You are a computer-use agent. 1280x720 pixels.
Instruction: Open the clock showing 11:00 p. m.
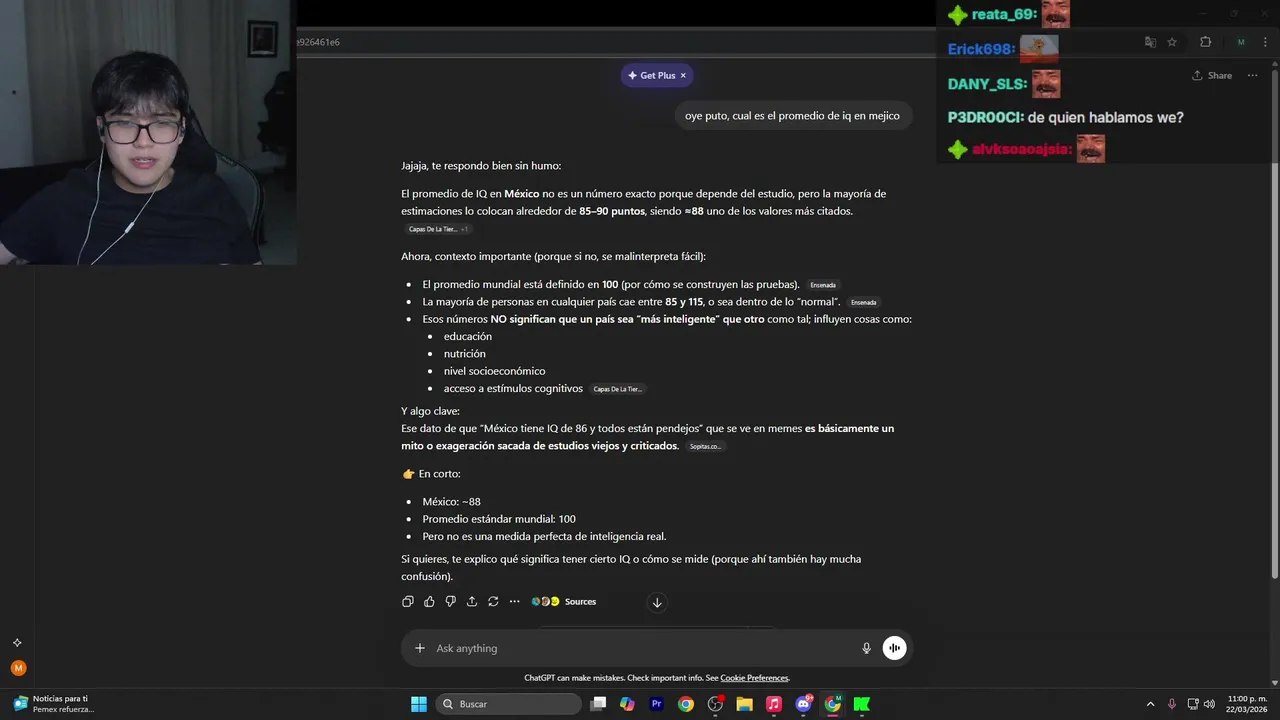pyautogui.click(x=1246, y=704)
